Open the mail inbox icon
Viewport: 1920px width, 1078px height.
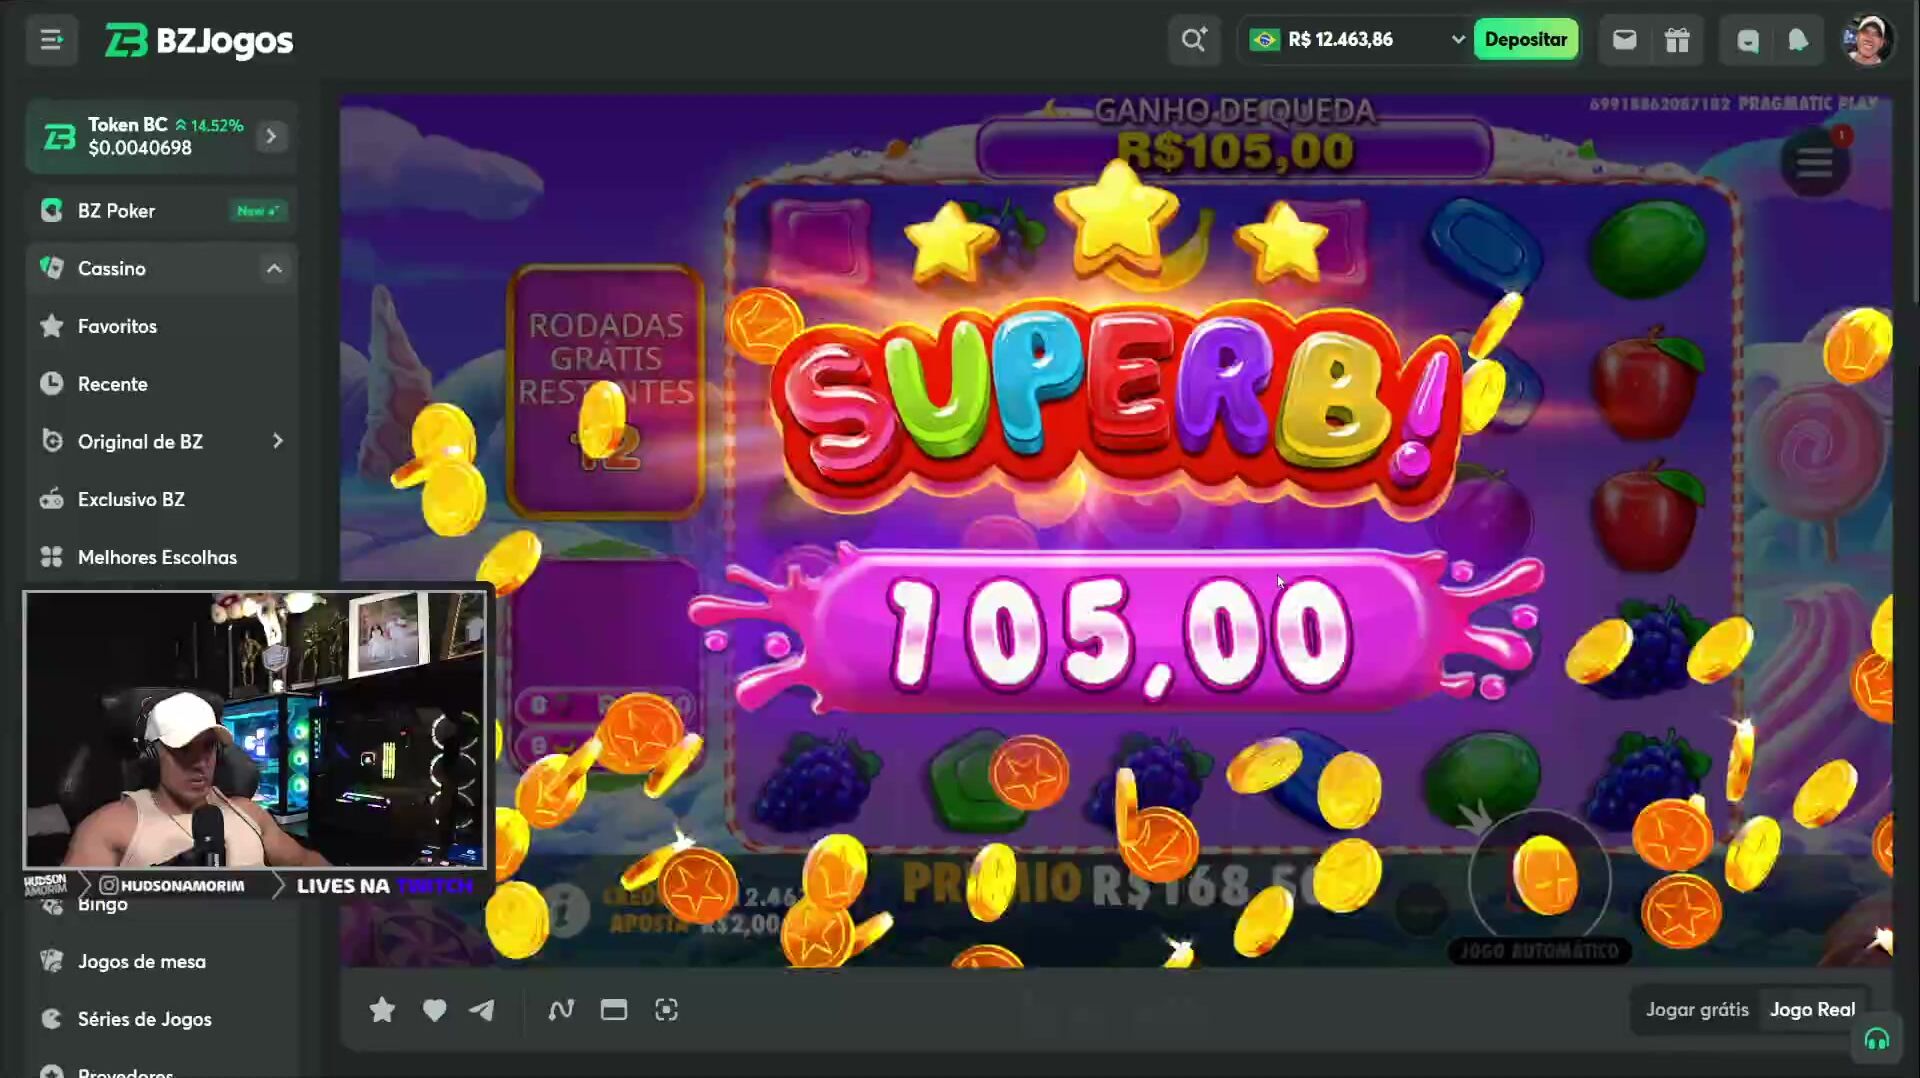point(1624,40)
